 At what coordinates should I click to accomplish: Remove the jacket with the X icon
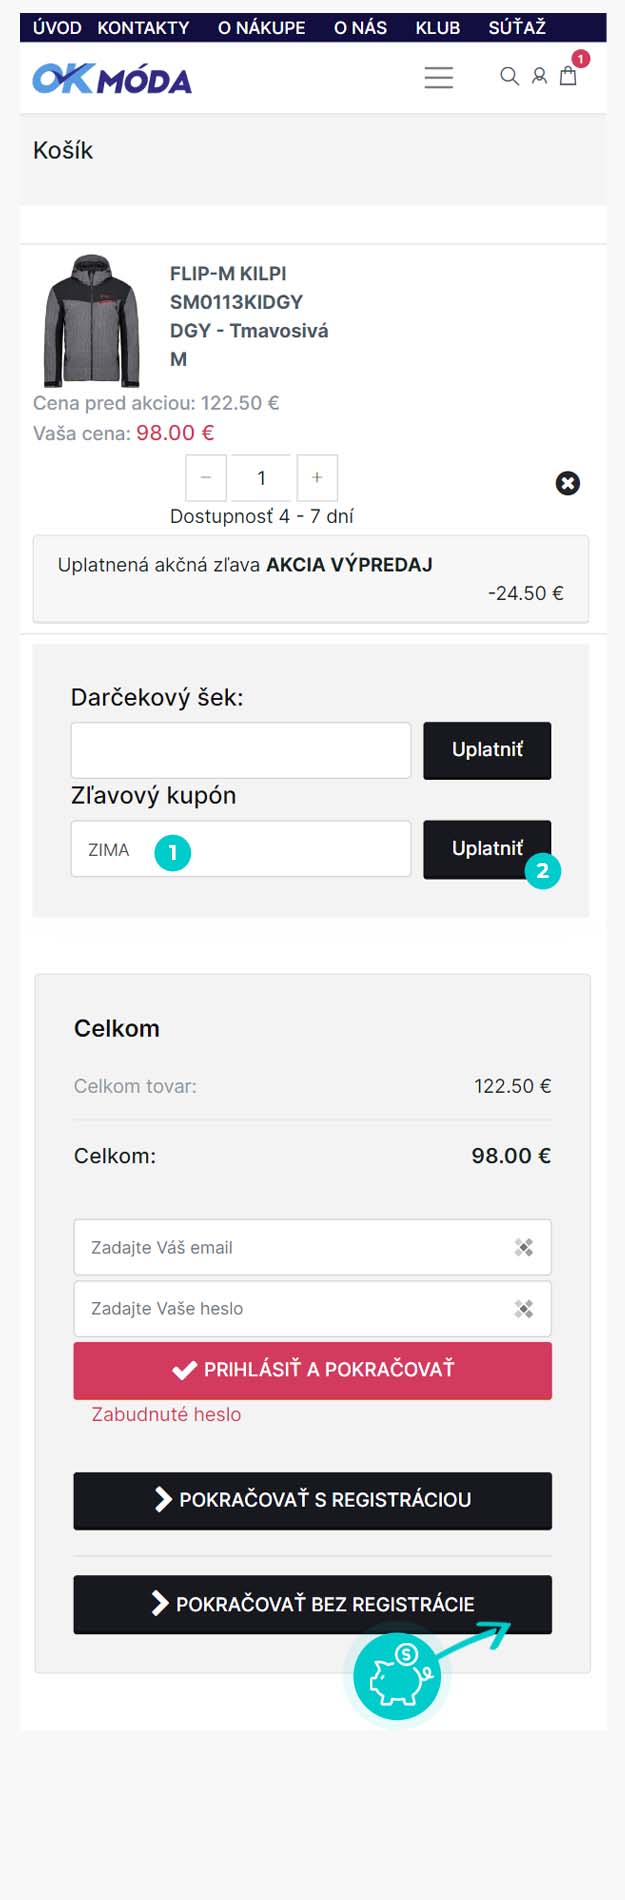(x=567, y=483)
